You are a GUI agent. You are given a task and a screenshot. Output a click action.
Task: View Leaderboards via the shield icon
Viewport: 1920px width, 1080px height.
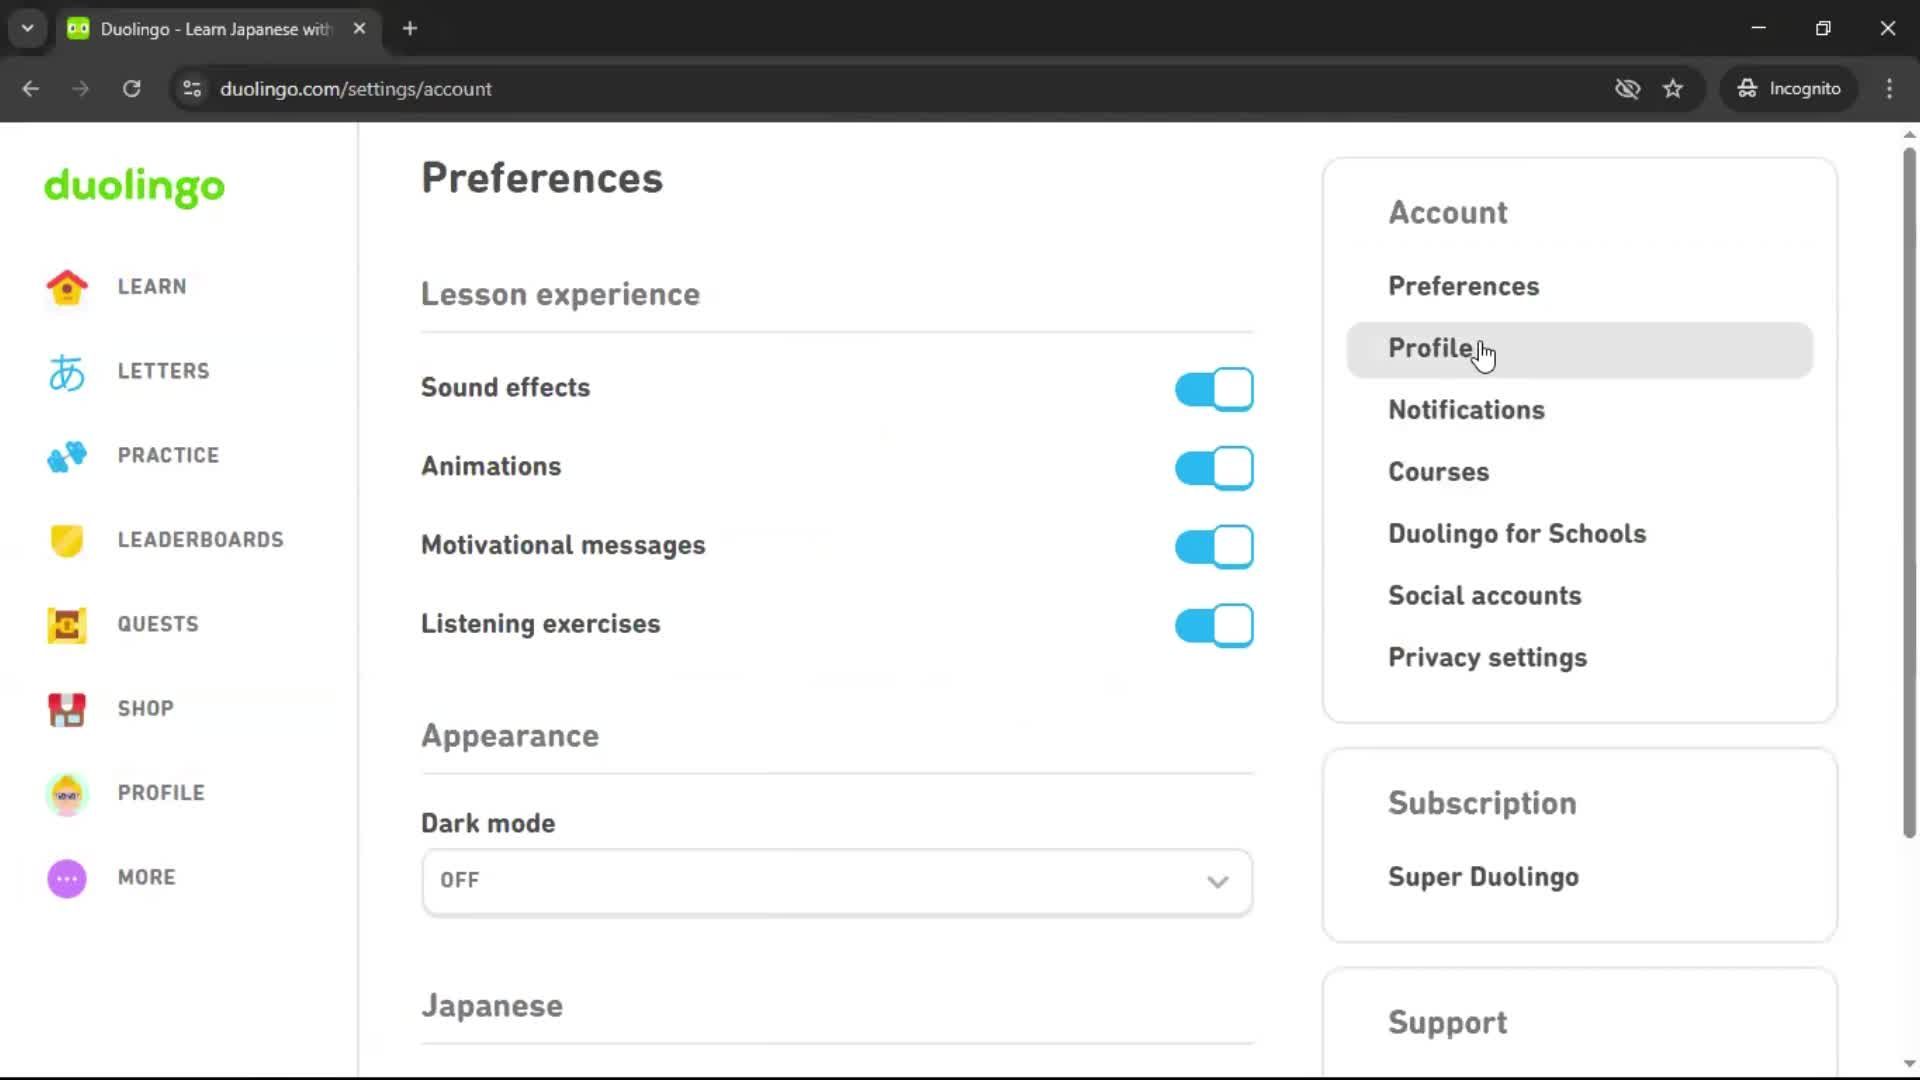coord(65,540)
